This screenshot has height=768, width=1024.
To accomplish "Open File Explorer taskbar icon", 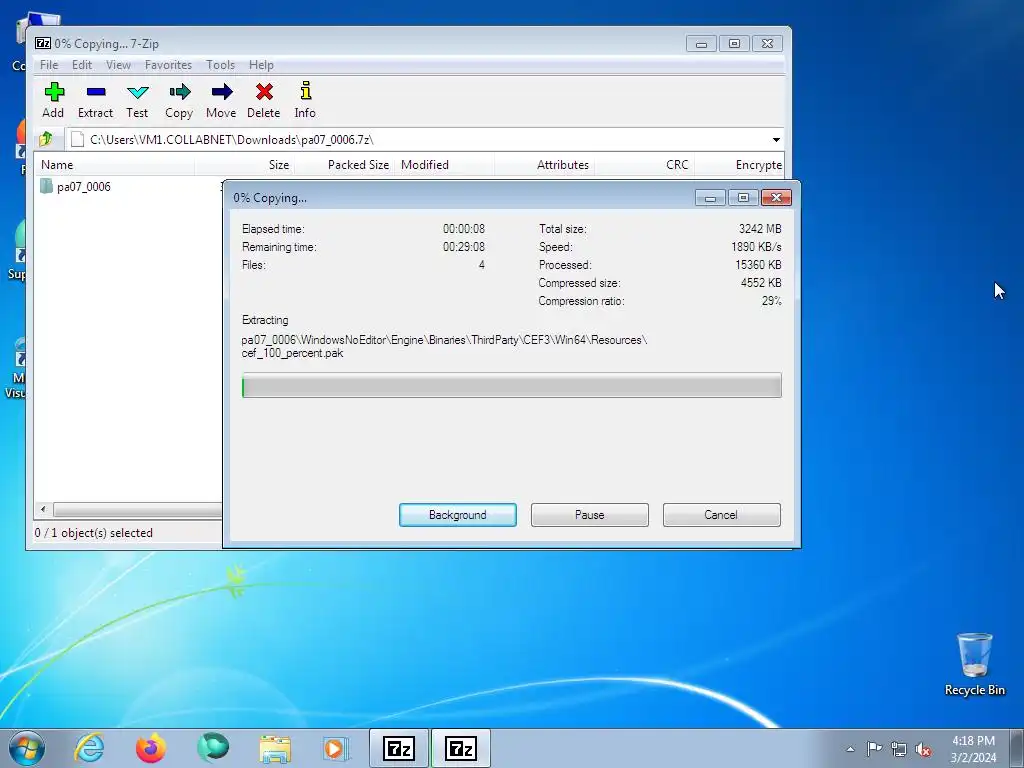I will click(275, 748).
